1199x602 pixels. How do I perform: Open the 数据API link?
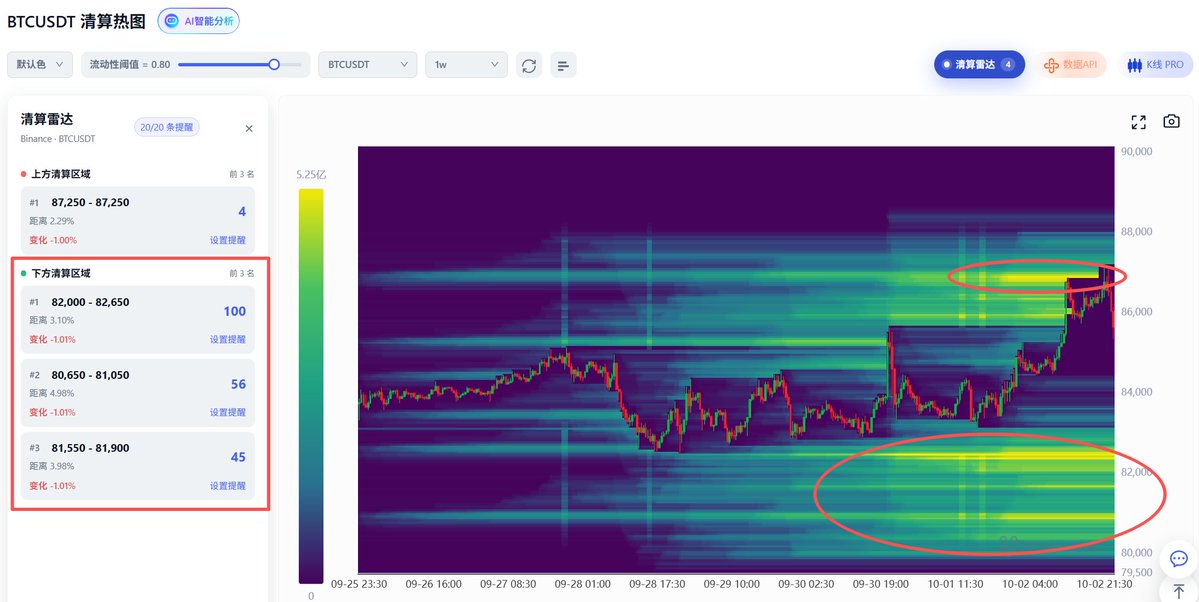point(1071,65)
